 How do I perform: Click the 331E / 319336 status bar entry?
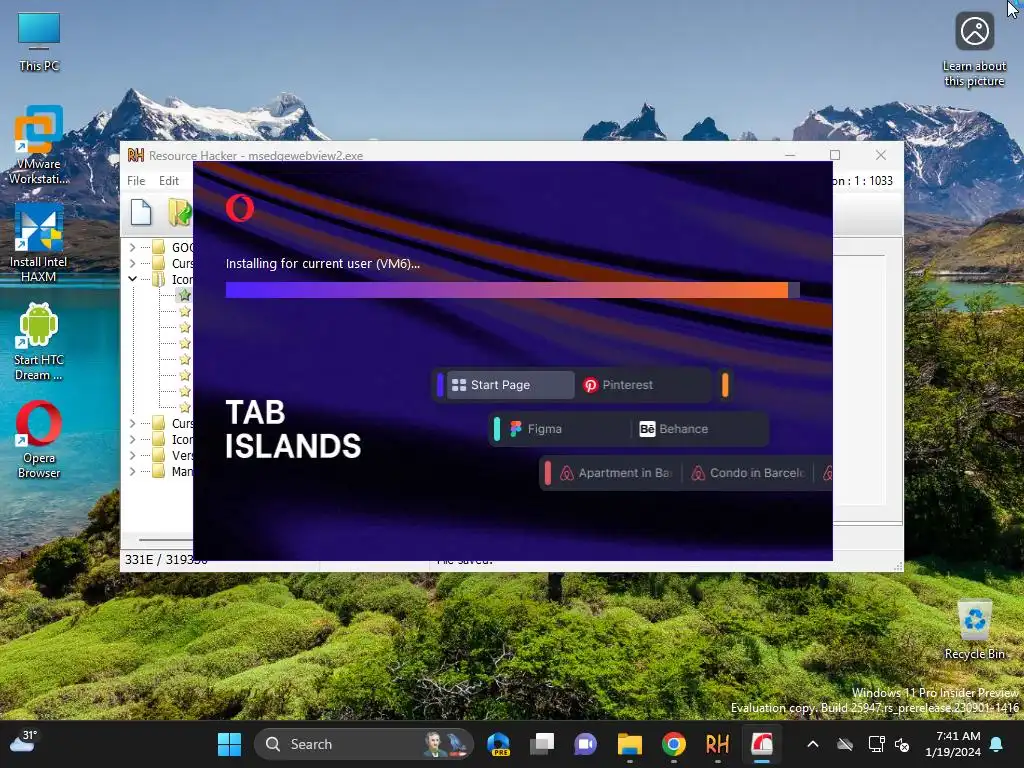(166, 560)
